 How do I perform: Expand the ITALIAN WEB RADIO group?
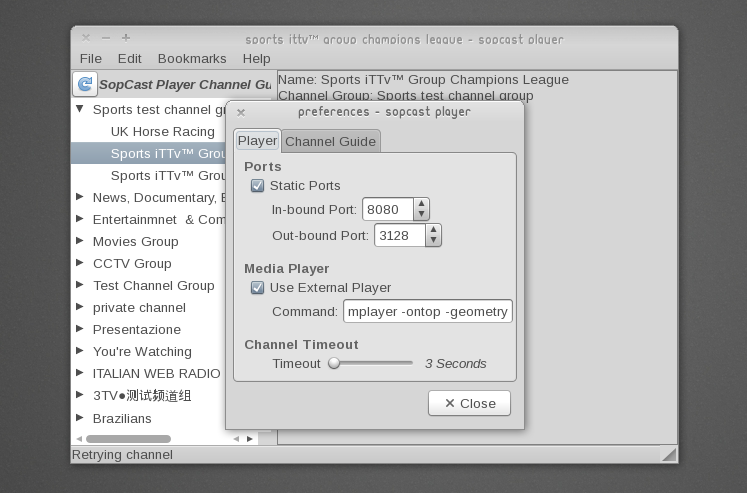click(80, 372)
